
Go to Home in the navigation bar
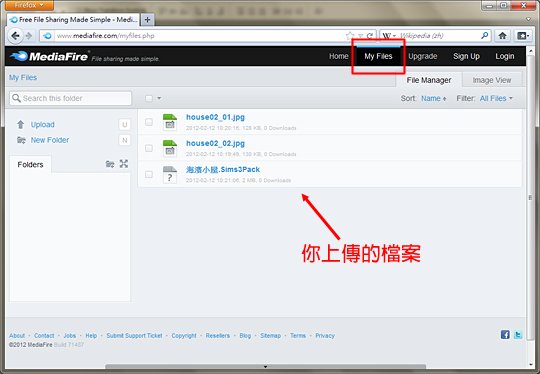[x=339, y=56]
